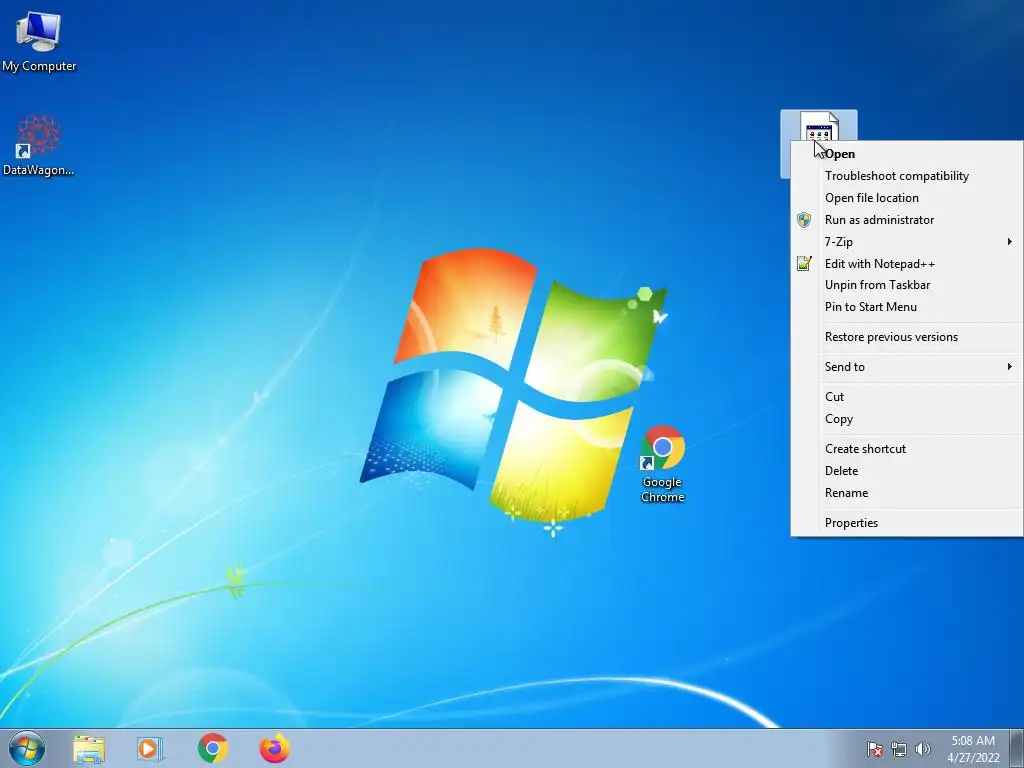The image size is (1024, 768).
Task: Select Rename in context menu
Action: (x=907, y=493)
